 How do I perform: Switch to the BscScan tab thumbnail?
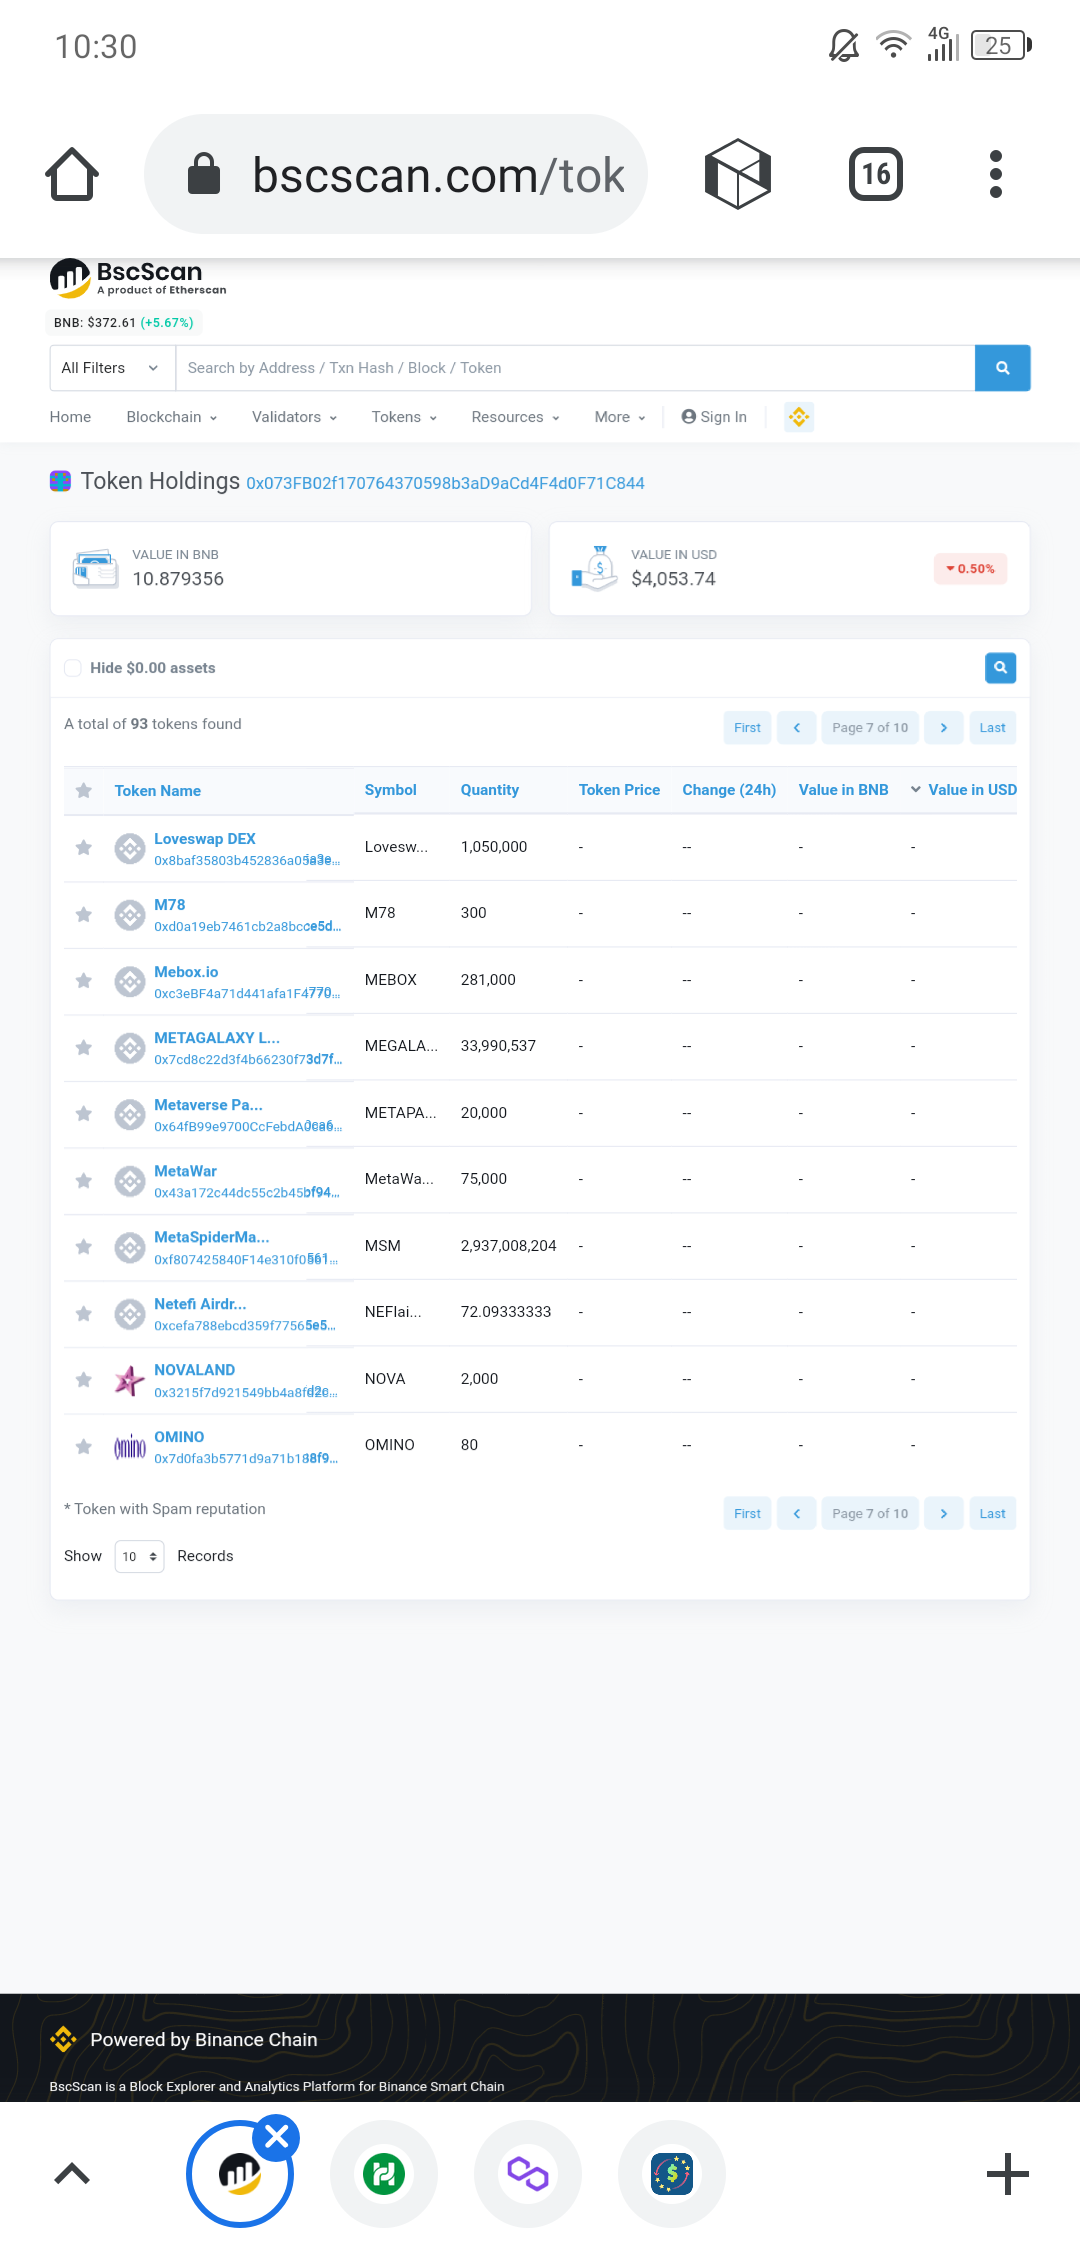coord(240,2174)
